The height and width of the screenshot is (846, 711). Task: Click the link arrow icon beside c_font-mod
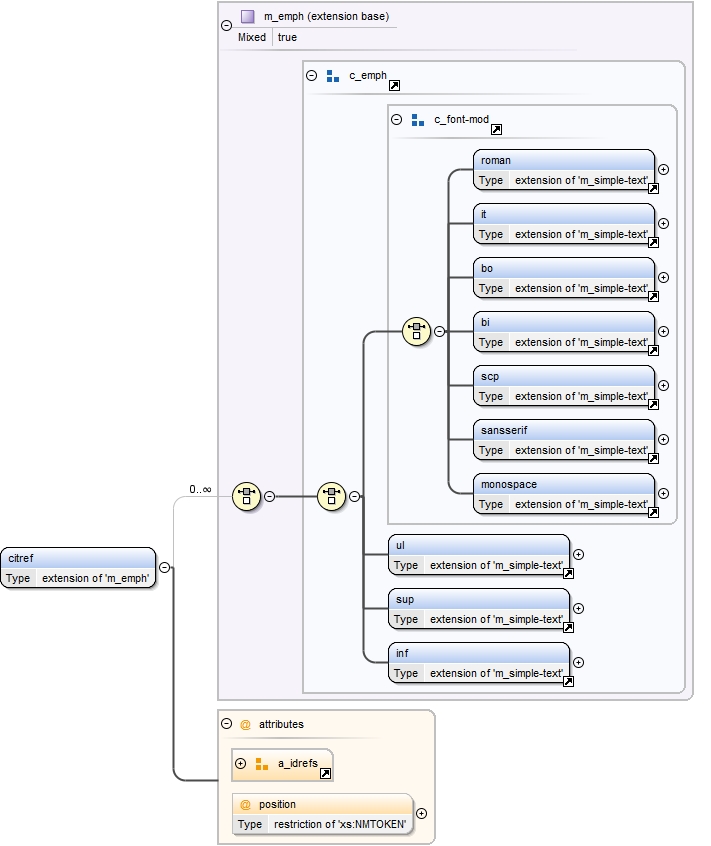496,130
